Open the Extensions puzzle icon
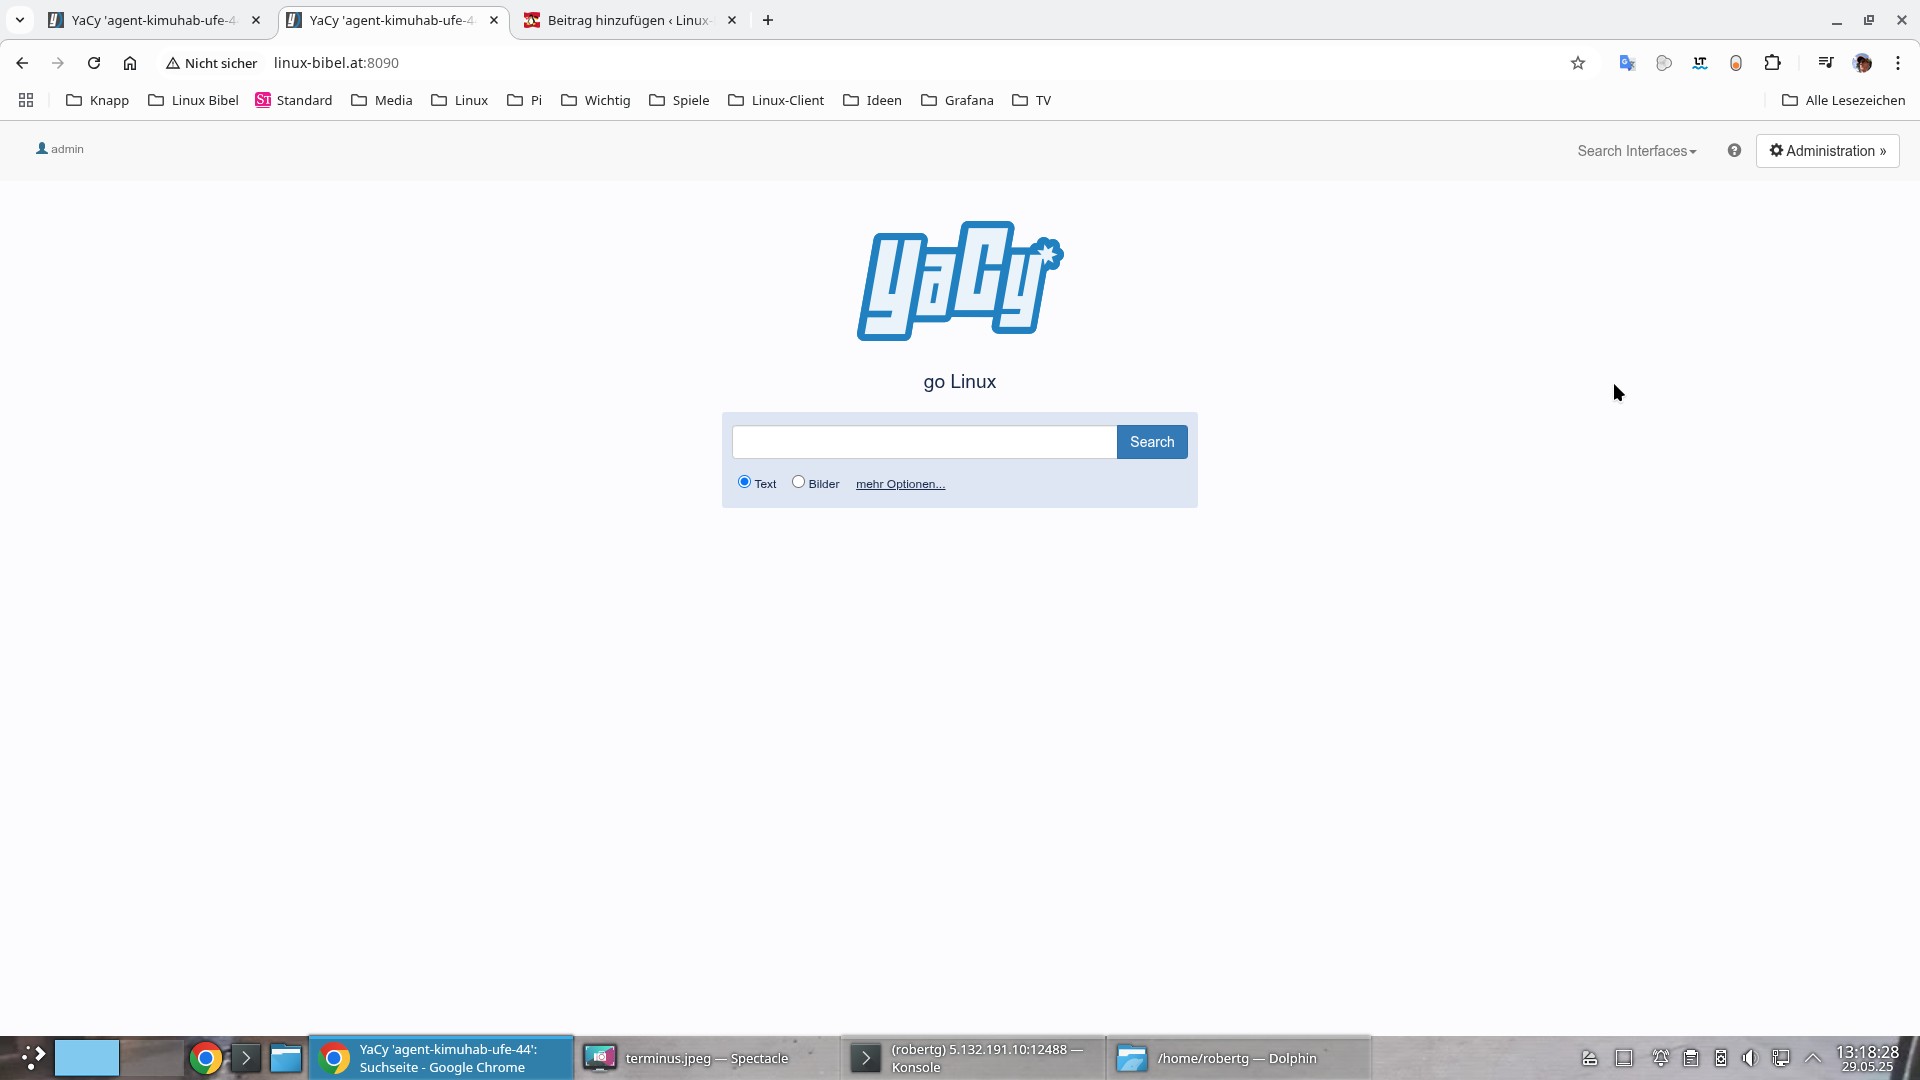The width and height of the screenshot is (1920, 1080). coord(1772,63)
